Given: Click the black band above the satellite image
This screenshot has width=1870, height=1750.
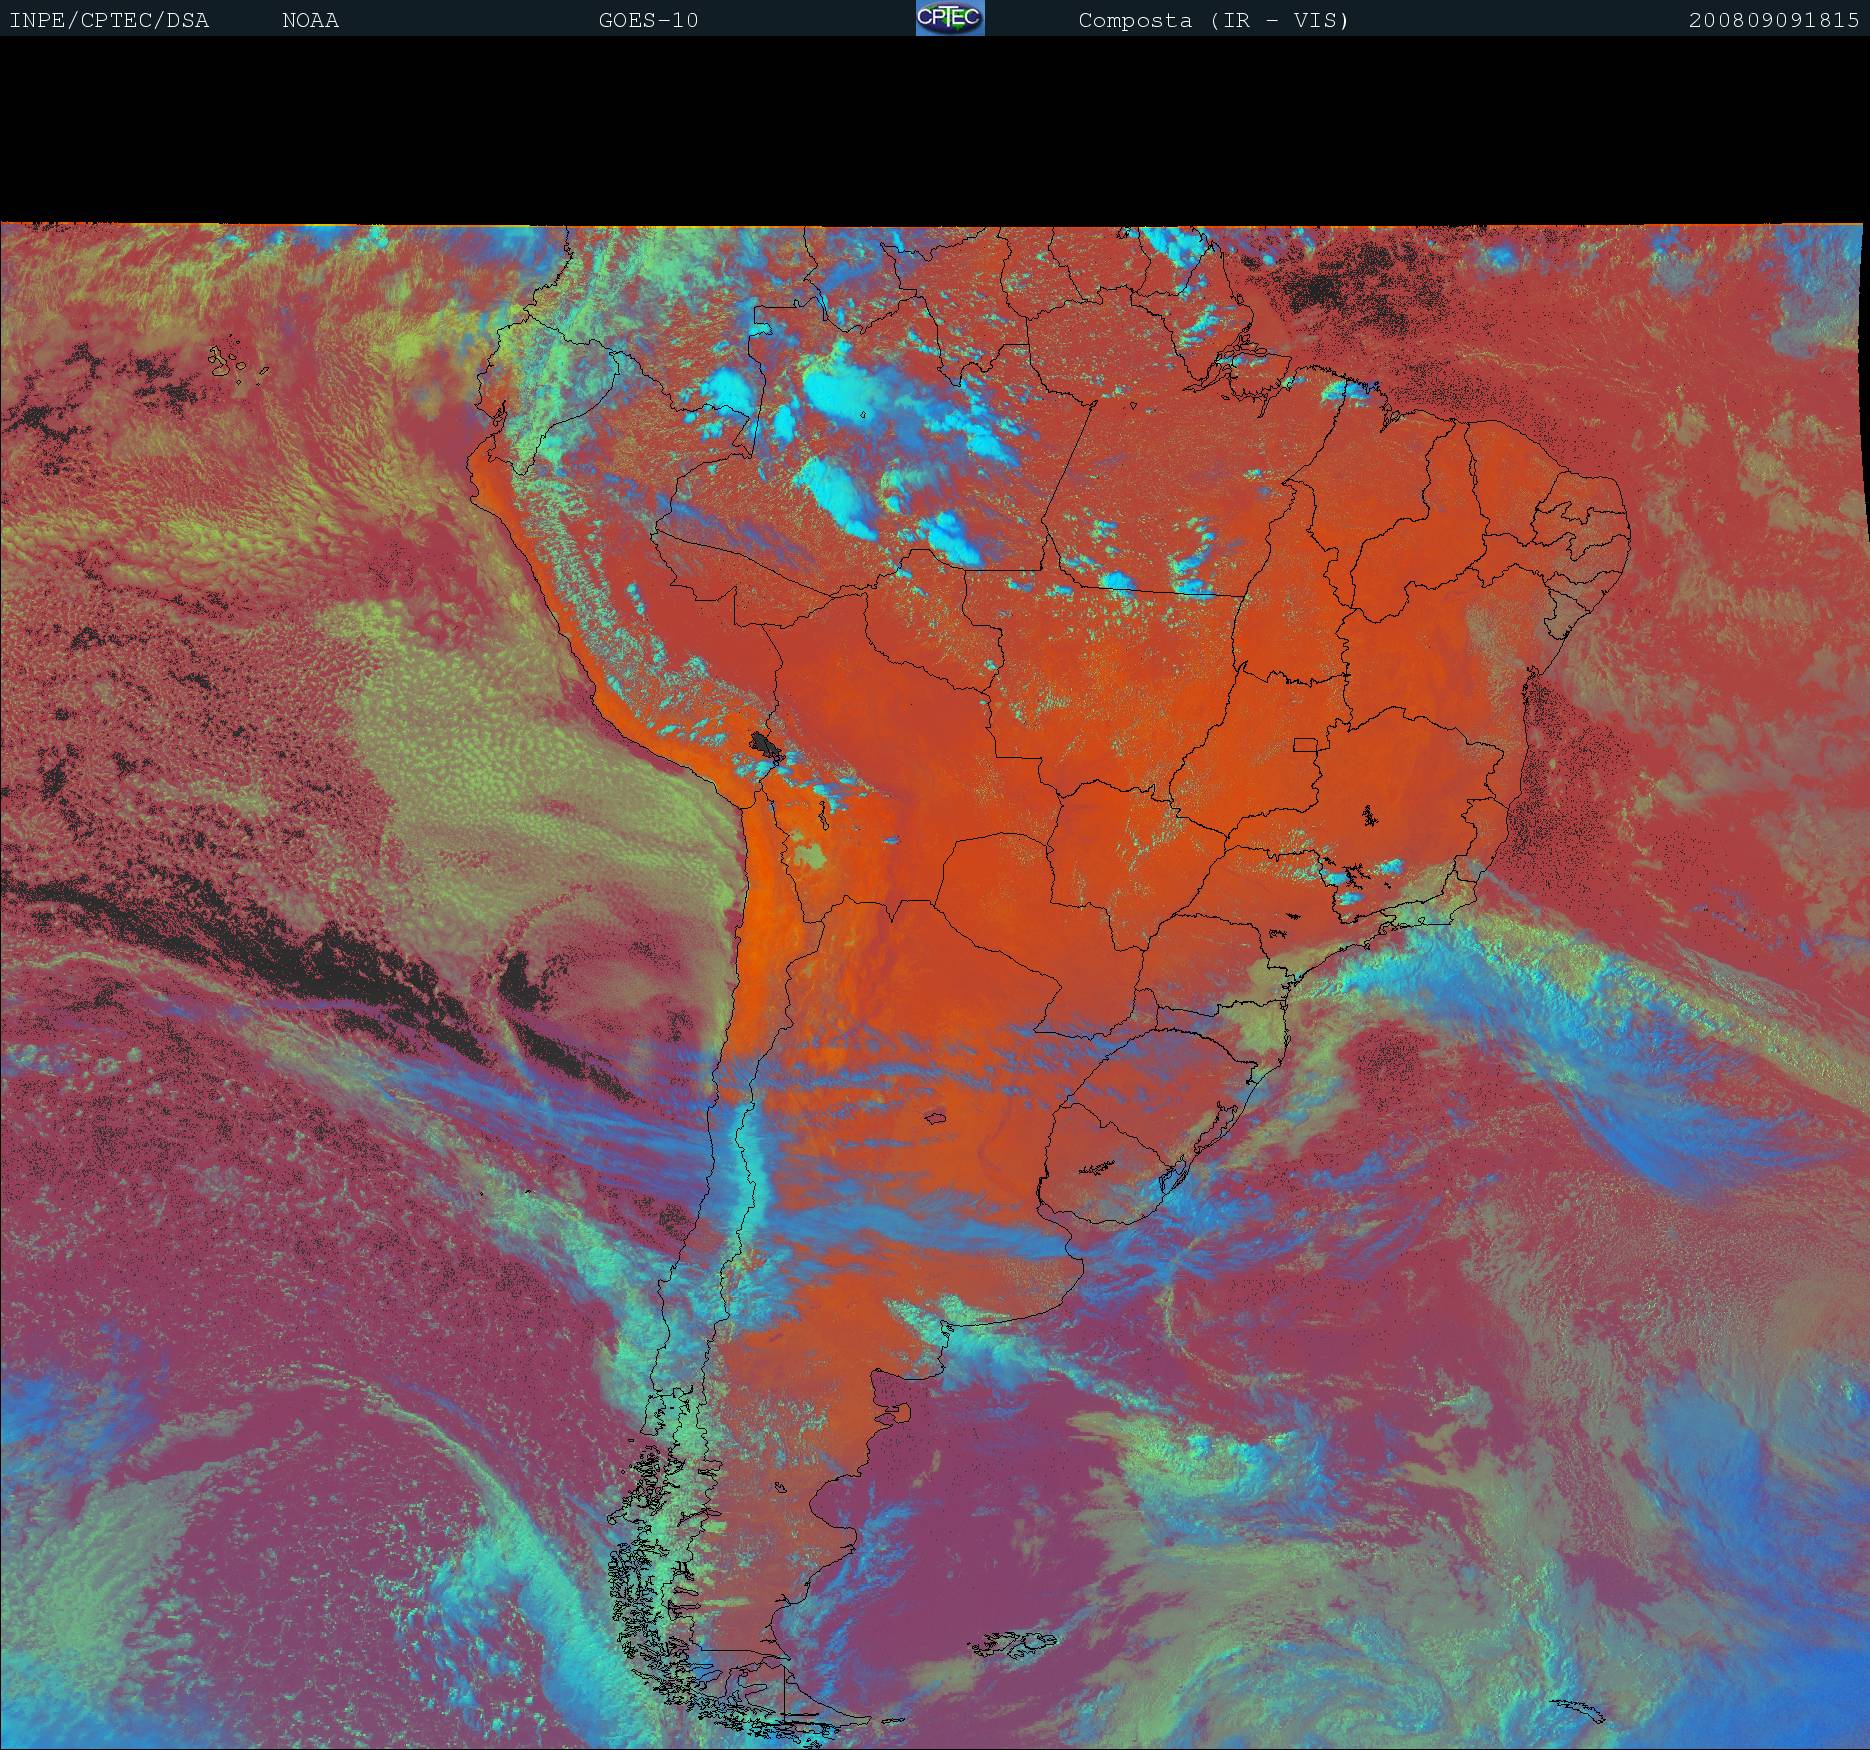Looking at the screenshot, I should (935, 130).
